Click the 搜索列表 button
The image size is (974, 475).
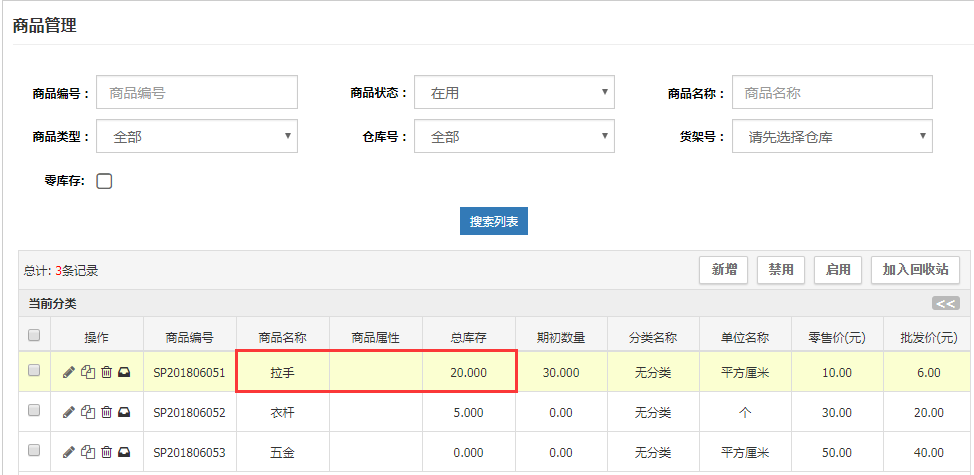tap(494, 221)
